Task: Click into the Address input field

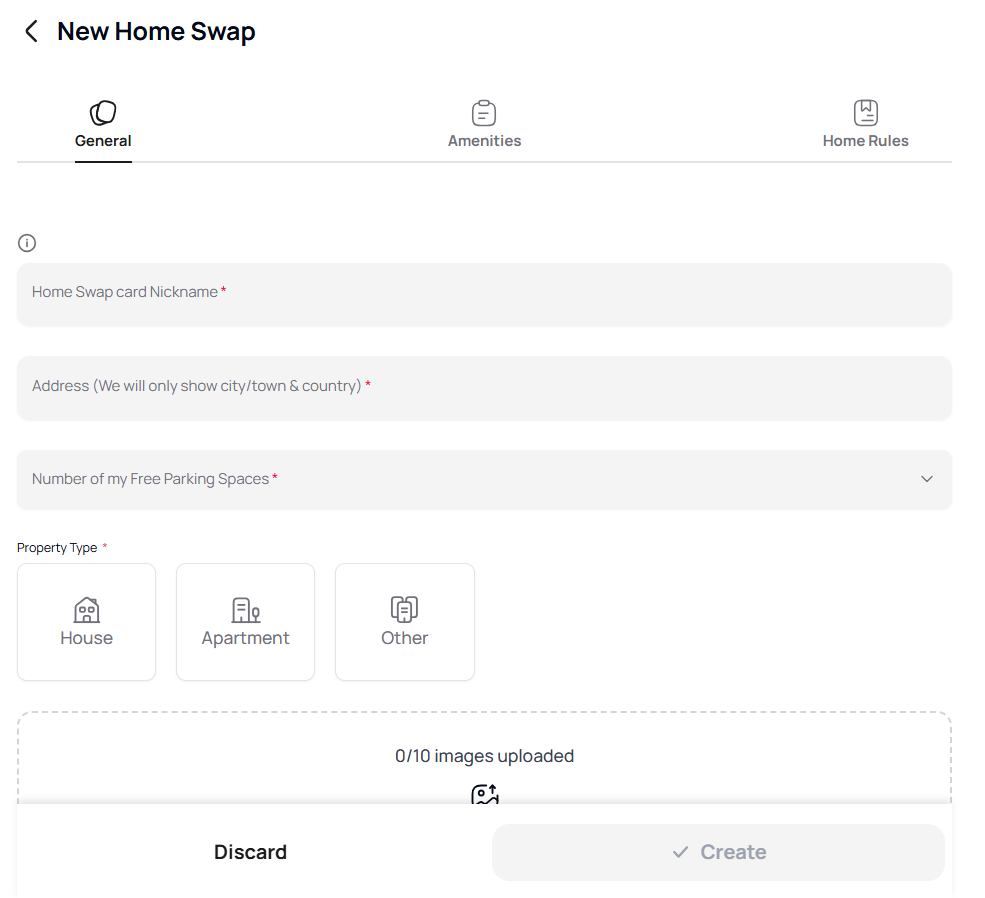Action: click(x=484, y=387)
